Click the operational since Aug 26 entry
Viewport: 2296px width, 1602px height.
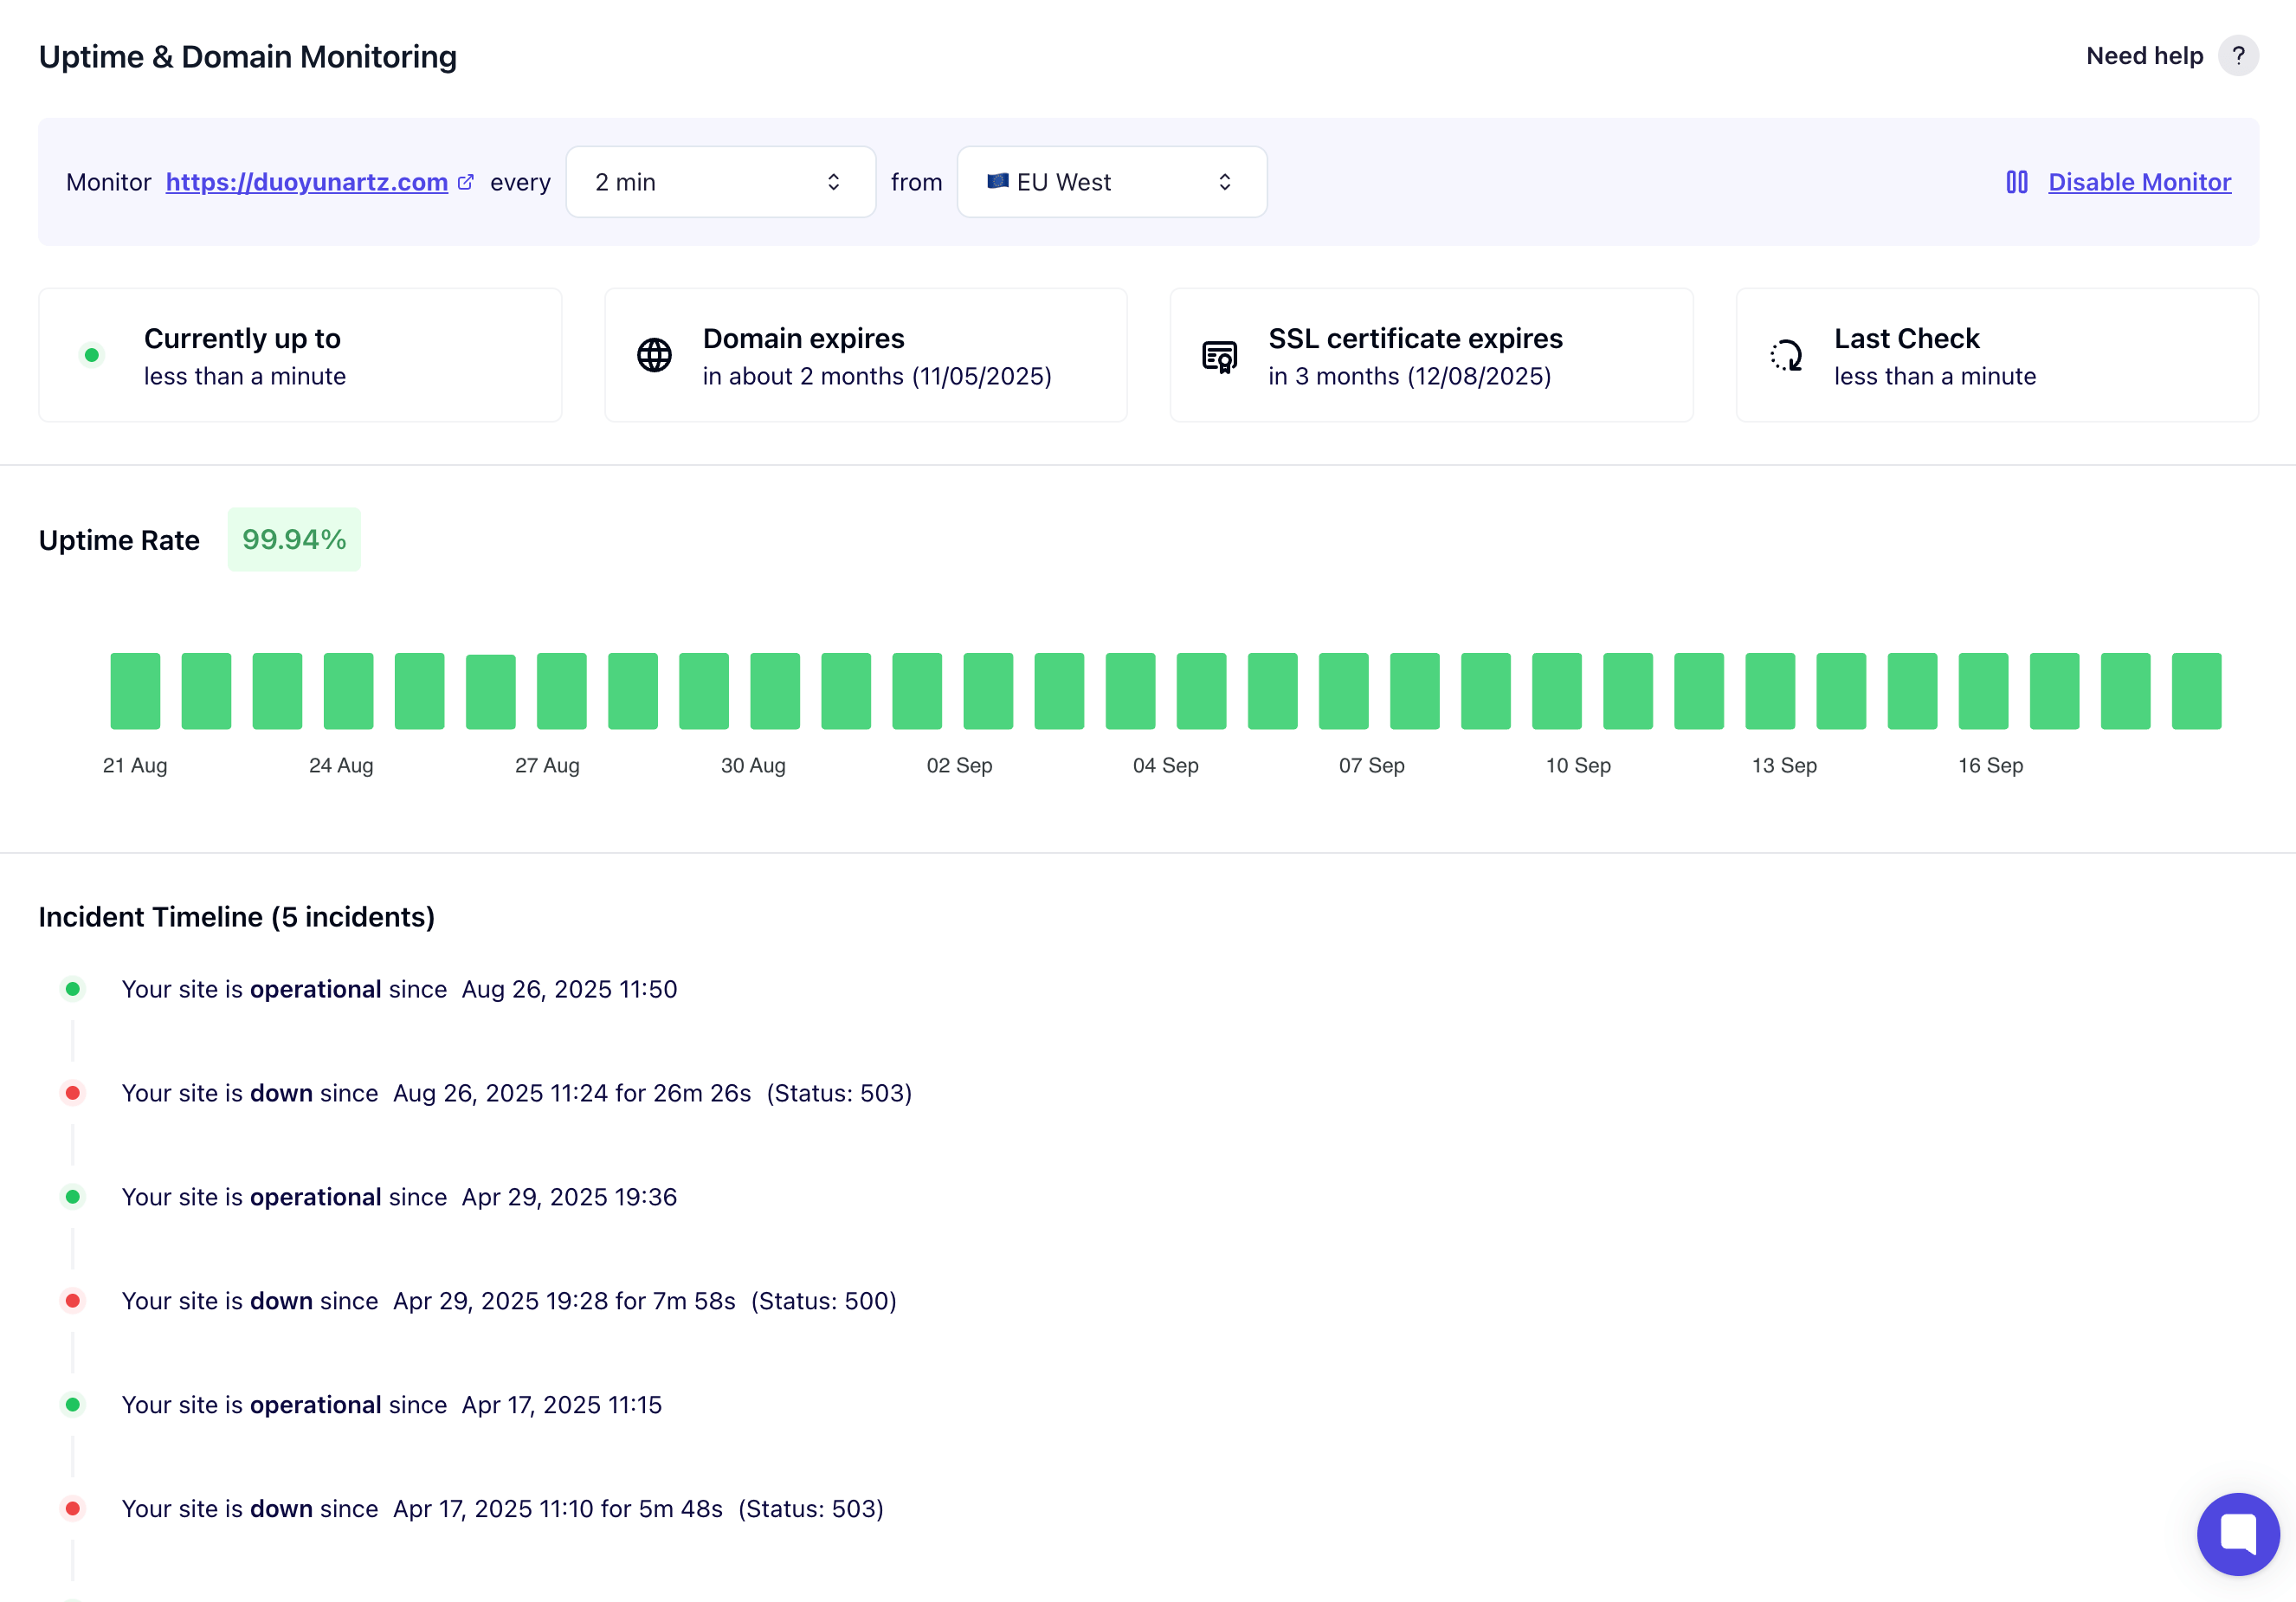pos(399,989)
